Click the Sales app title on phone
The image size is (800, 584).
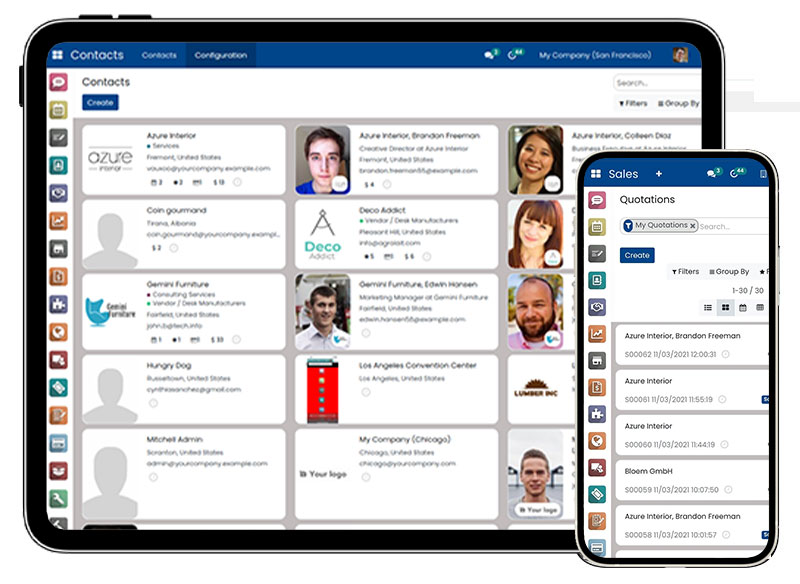click(623, 174)
